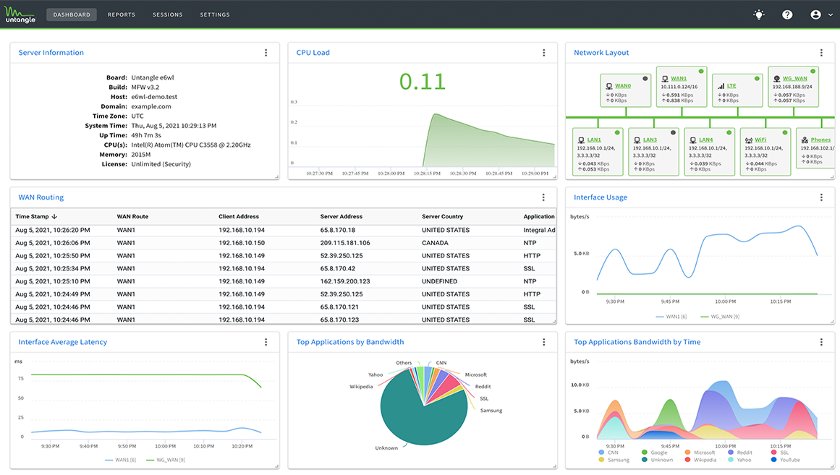The height and width of the screenshot is (475, 840).
Task: Click the Yahoo legend color dot
Action: [x=731, y=460]
